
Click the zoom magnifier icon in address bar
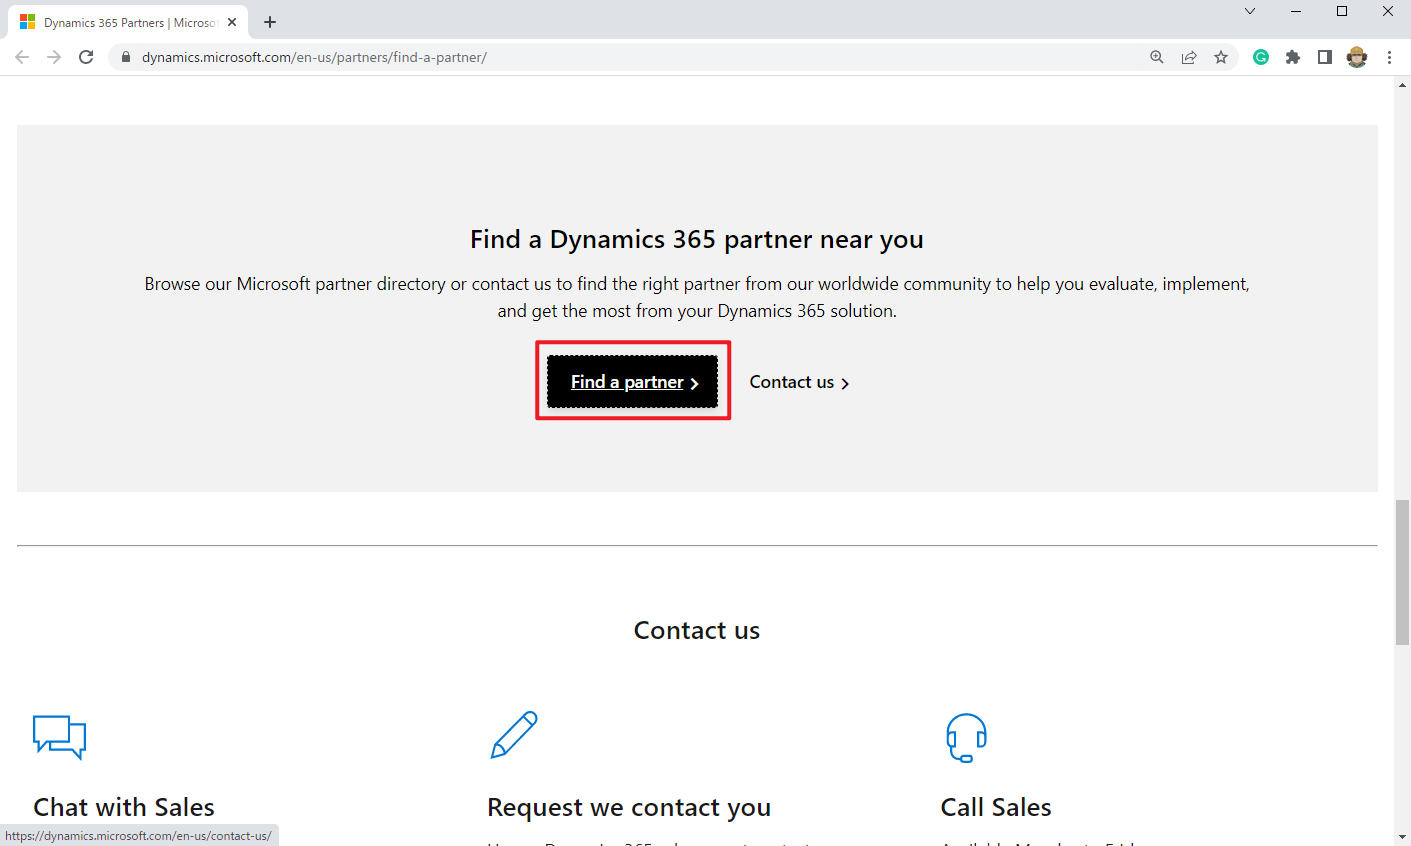click(x=1156, y=57)
